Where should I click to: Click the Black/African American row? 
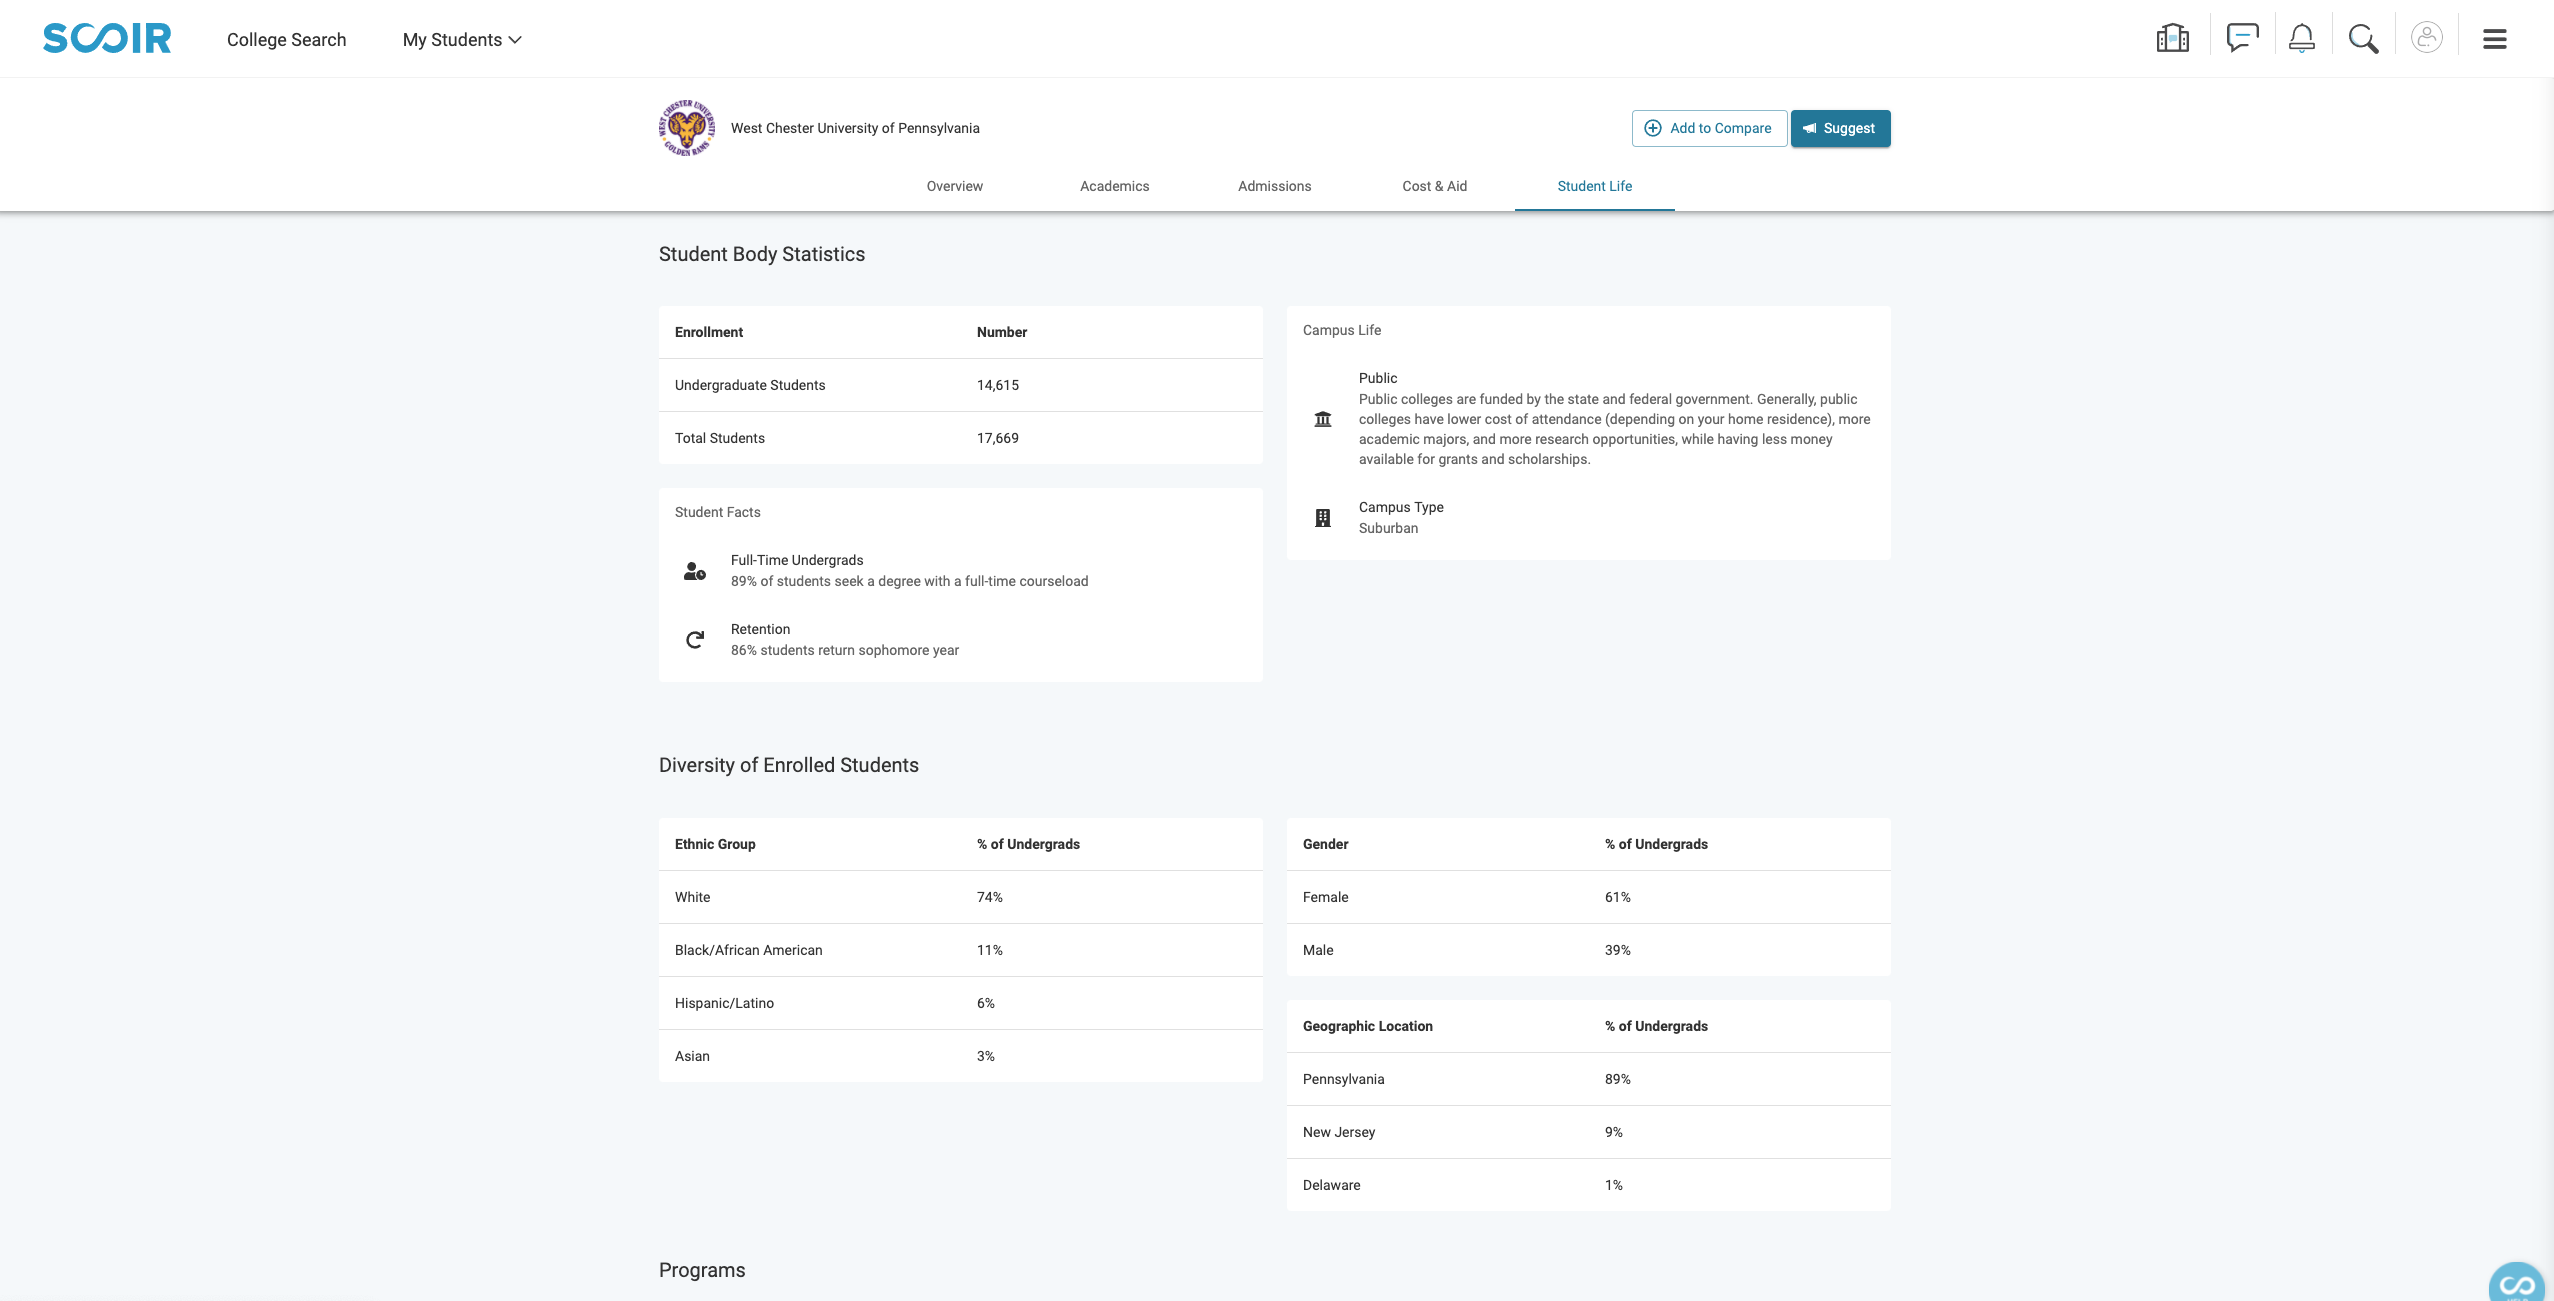pos(961,950)
